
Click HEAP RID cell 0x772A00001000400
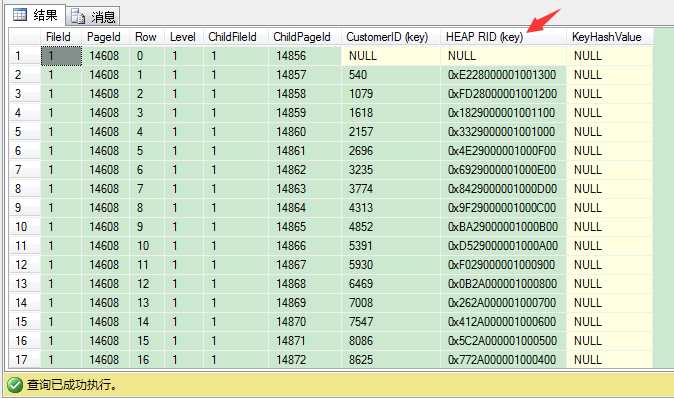tap(503, 360)
